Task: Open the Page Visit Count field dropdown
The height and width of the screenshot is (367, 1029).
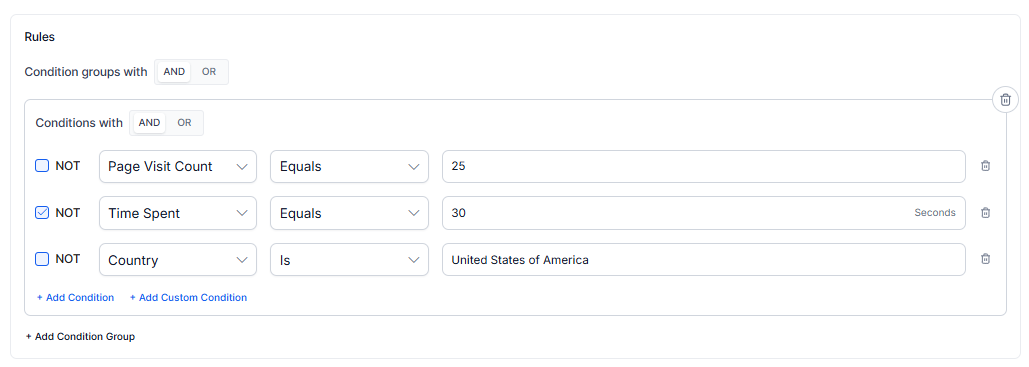Action: point(178,167)
